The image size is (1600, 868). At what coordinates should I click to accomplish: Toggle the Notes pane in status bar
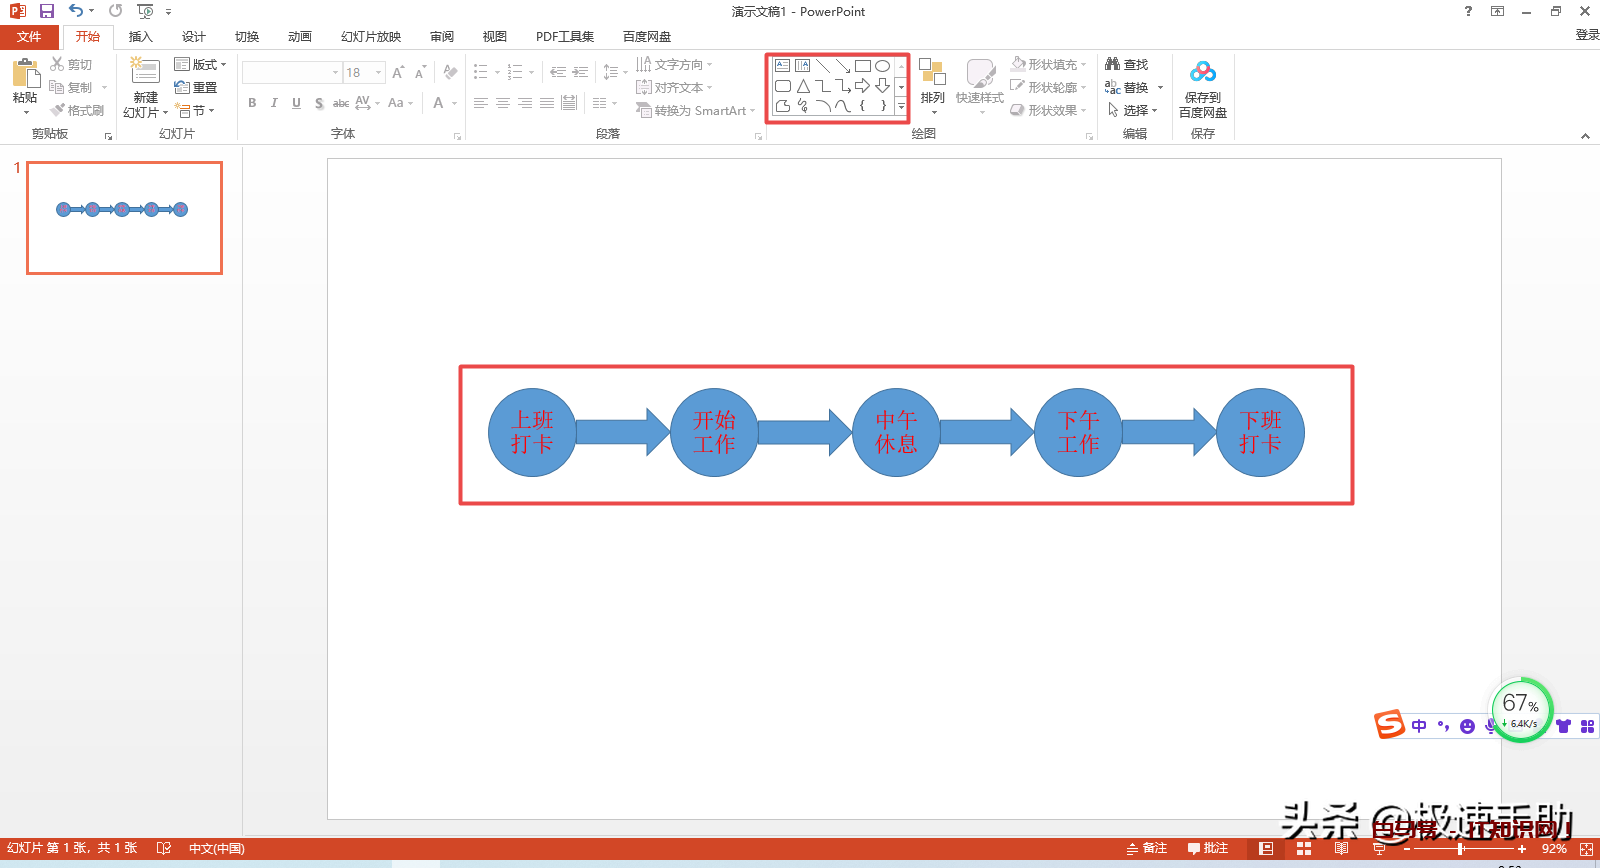point(1147,848)
